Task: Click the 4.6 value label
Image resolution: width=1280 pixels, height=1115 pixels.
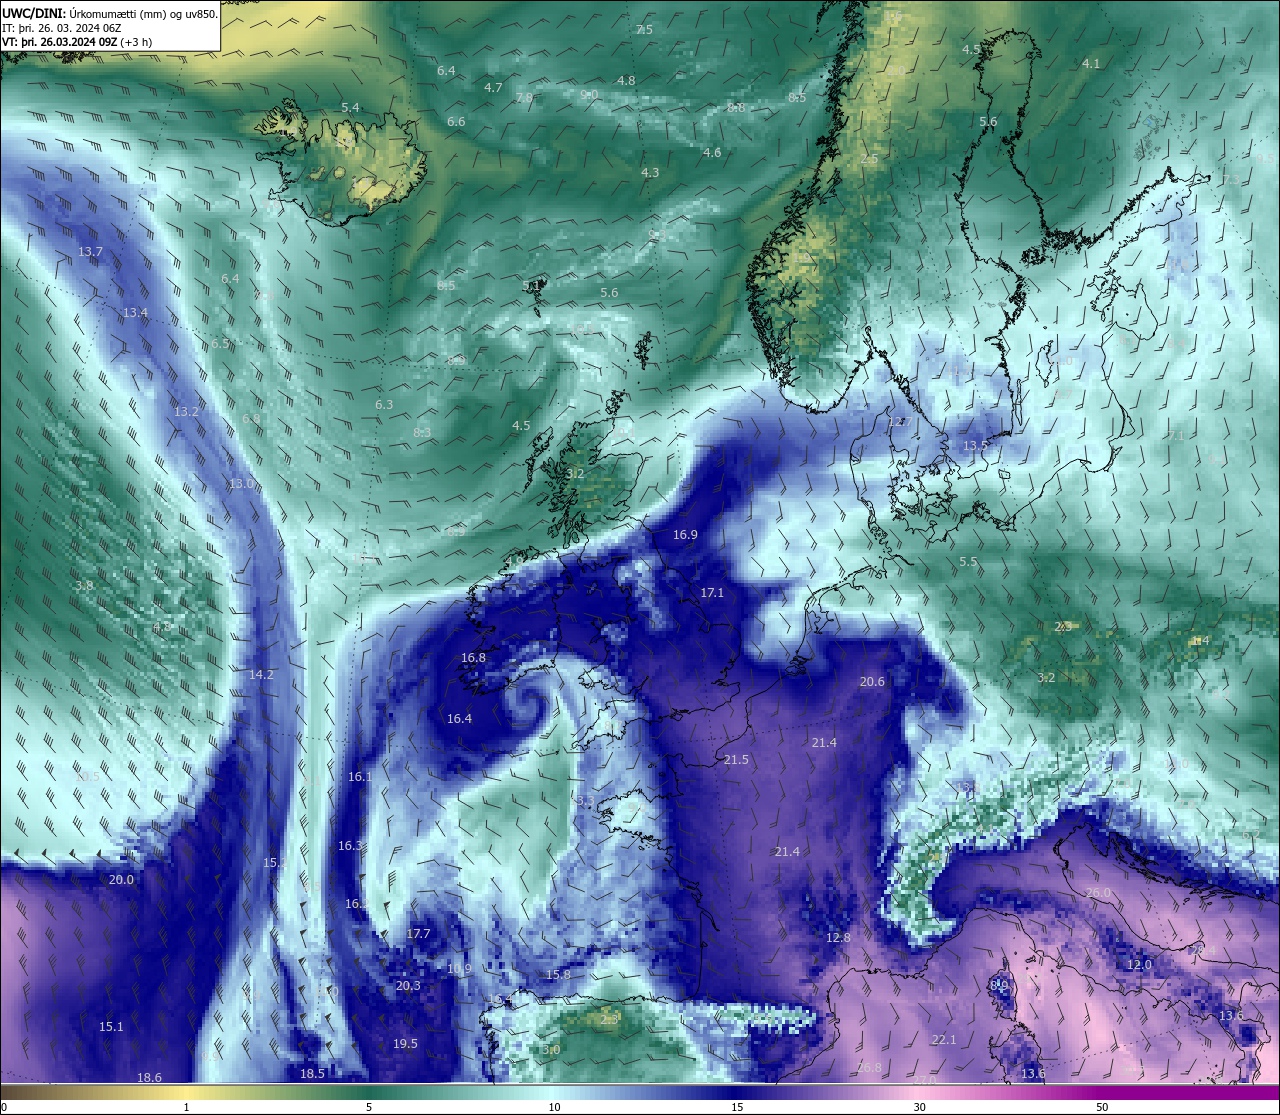Action: [712, 153]
